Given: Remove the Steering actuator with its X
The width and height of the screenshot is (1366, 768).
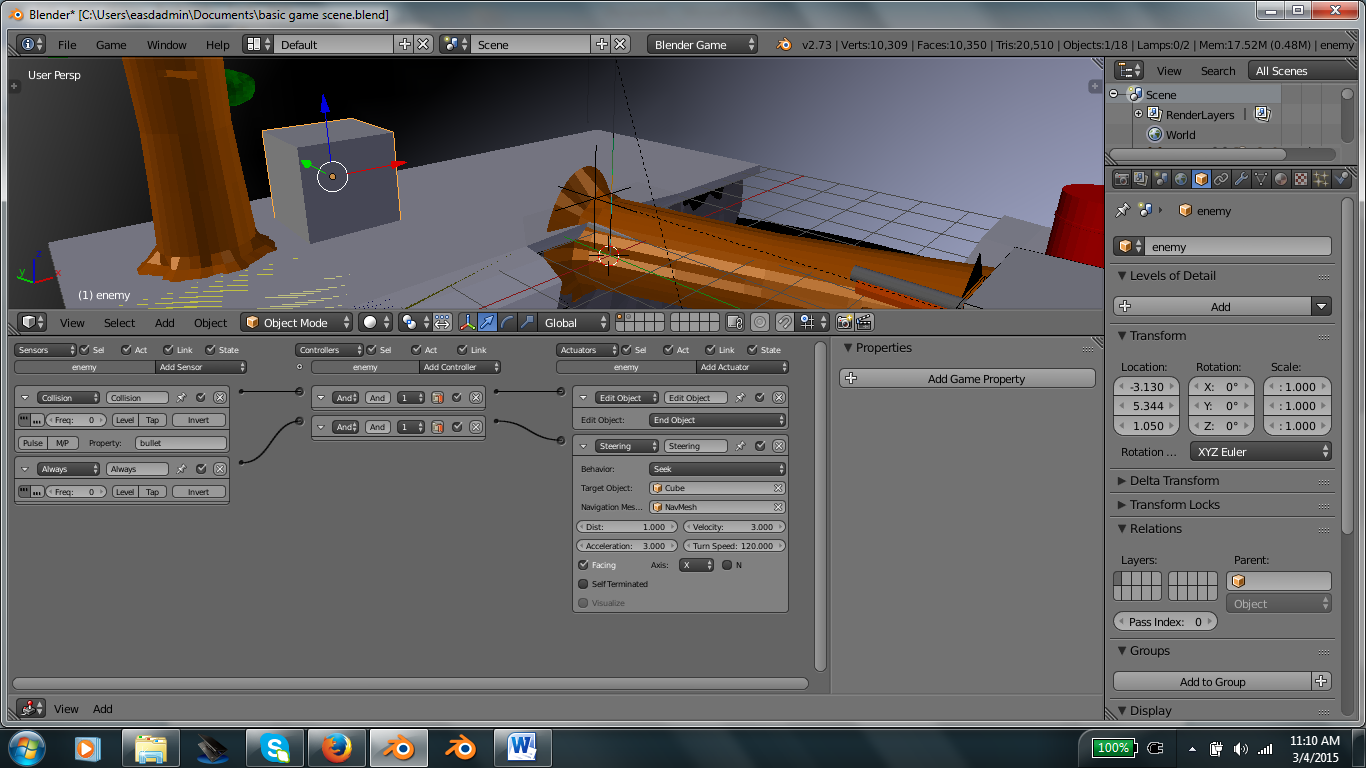Looking at the screenshot, I should [779, 446].
